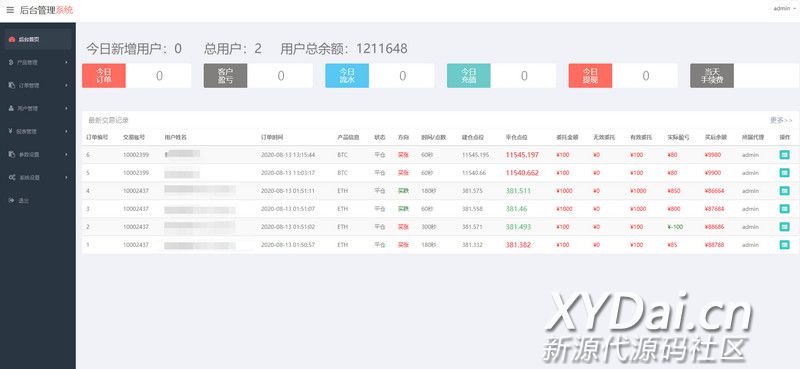Click the 退出 logout icon

[x=11, y=201]
